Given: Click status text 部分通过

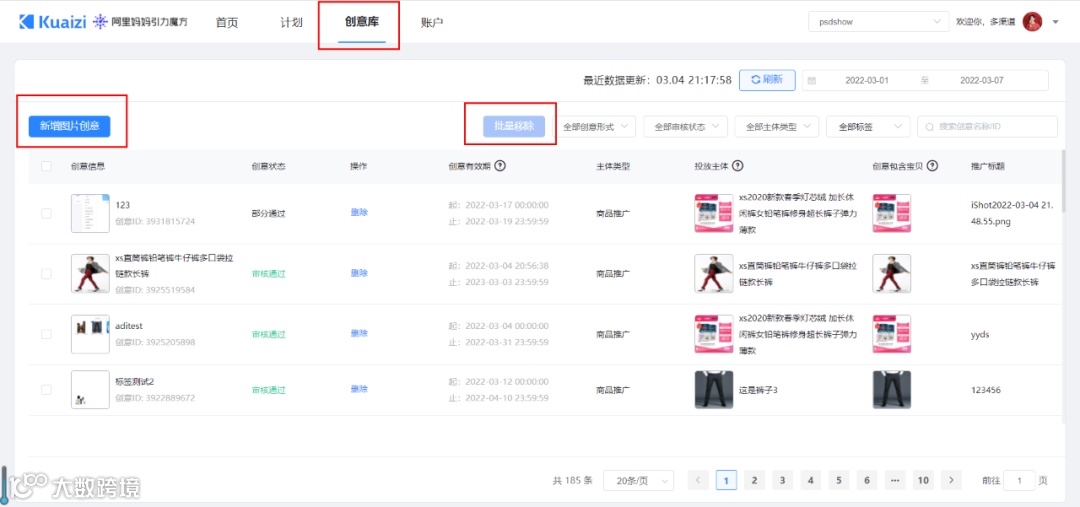Looking at the screenshot, I should (x=269, y=213).
